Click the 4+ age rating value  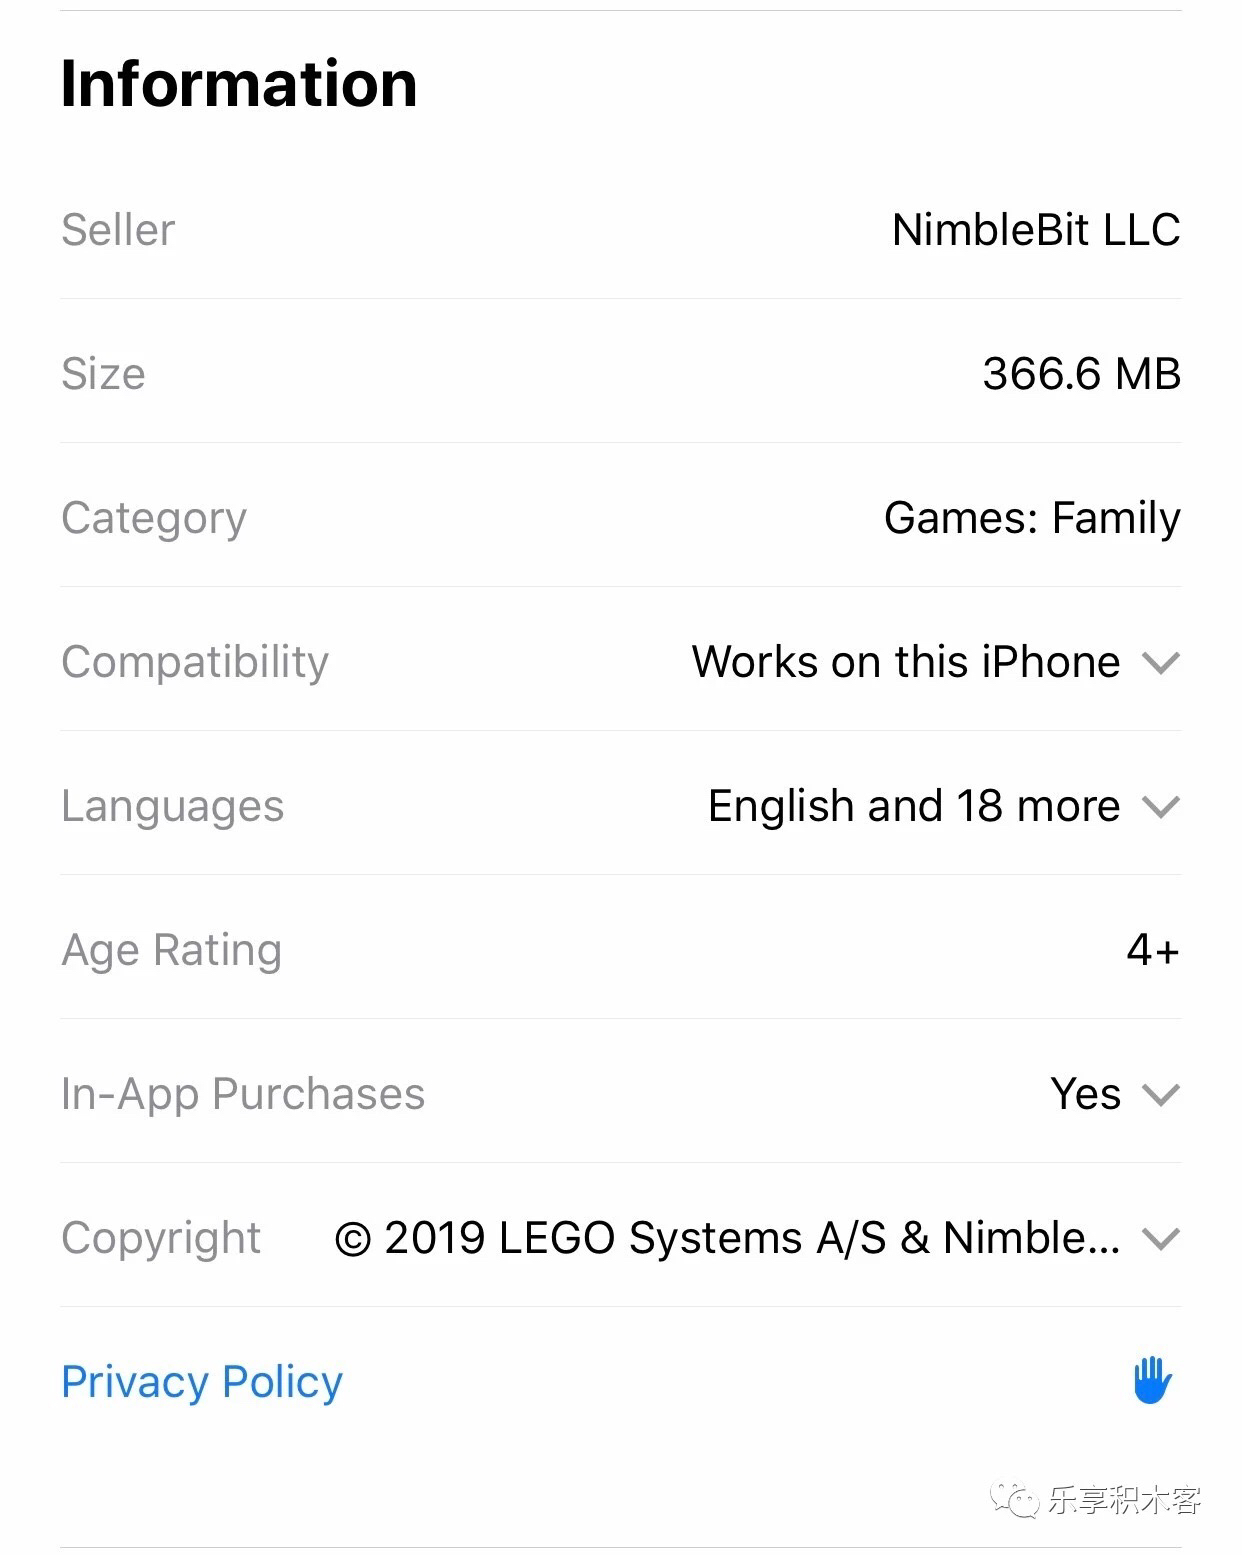pos(1153,950)
